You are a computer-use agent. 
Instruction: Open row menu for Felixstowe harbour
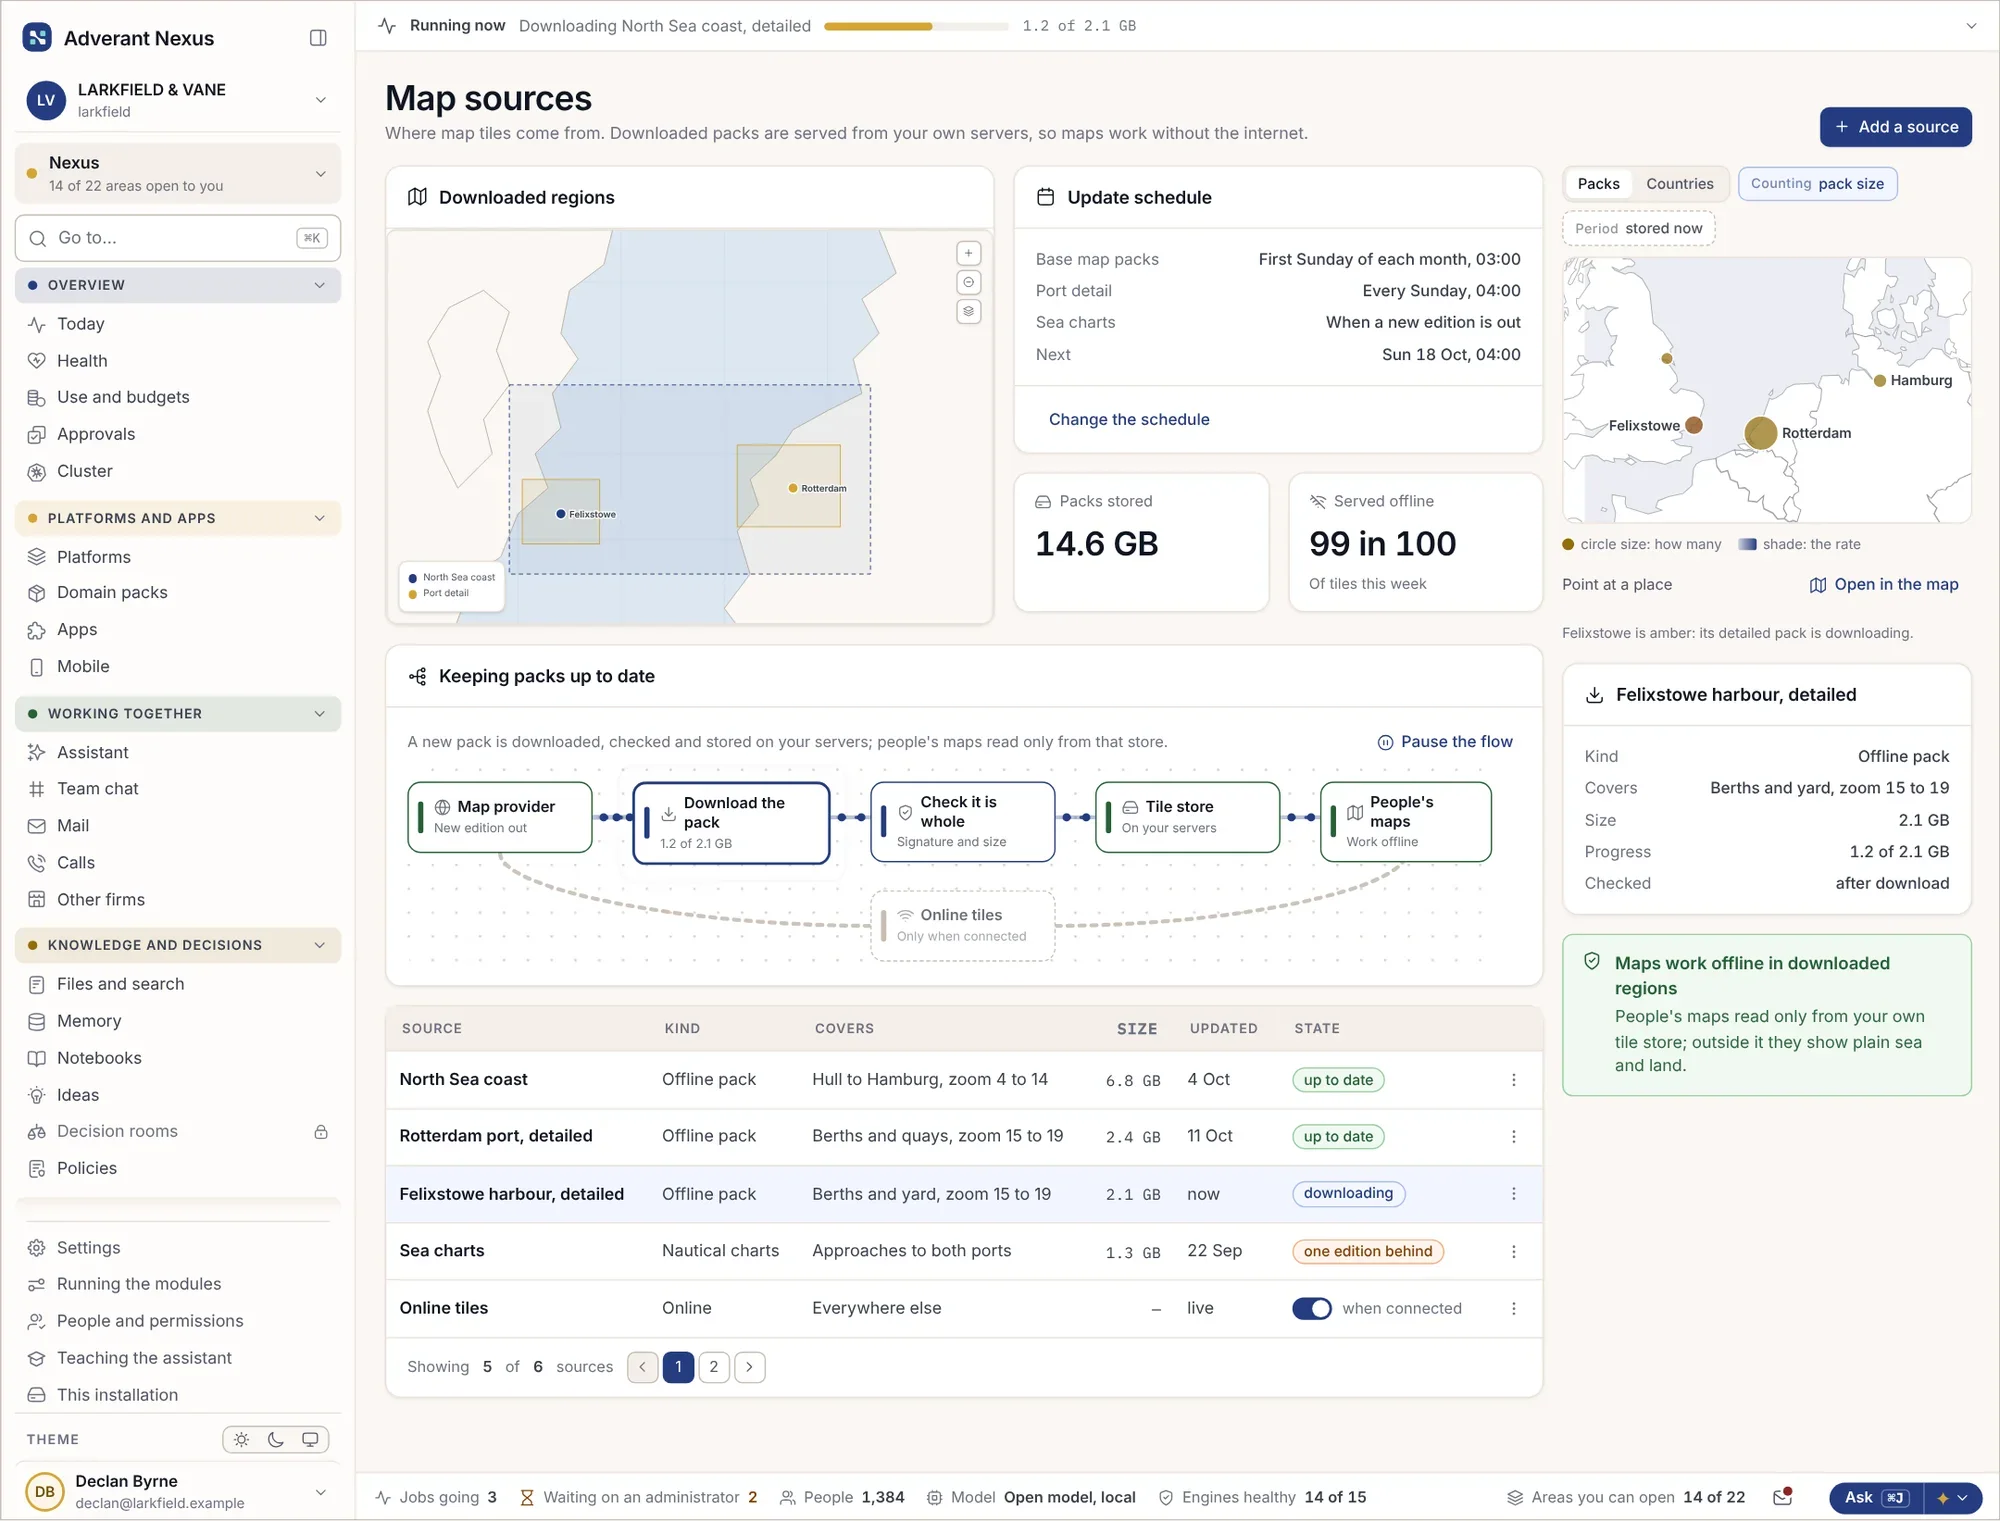[1513, 1194]
